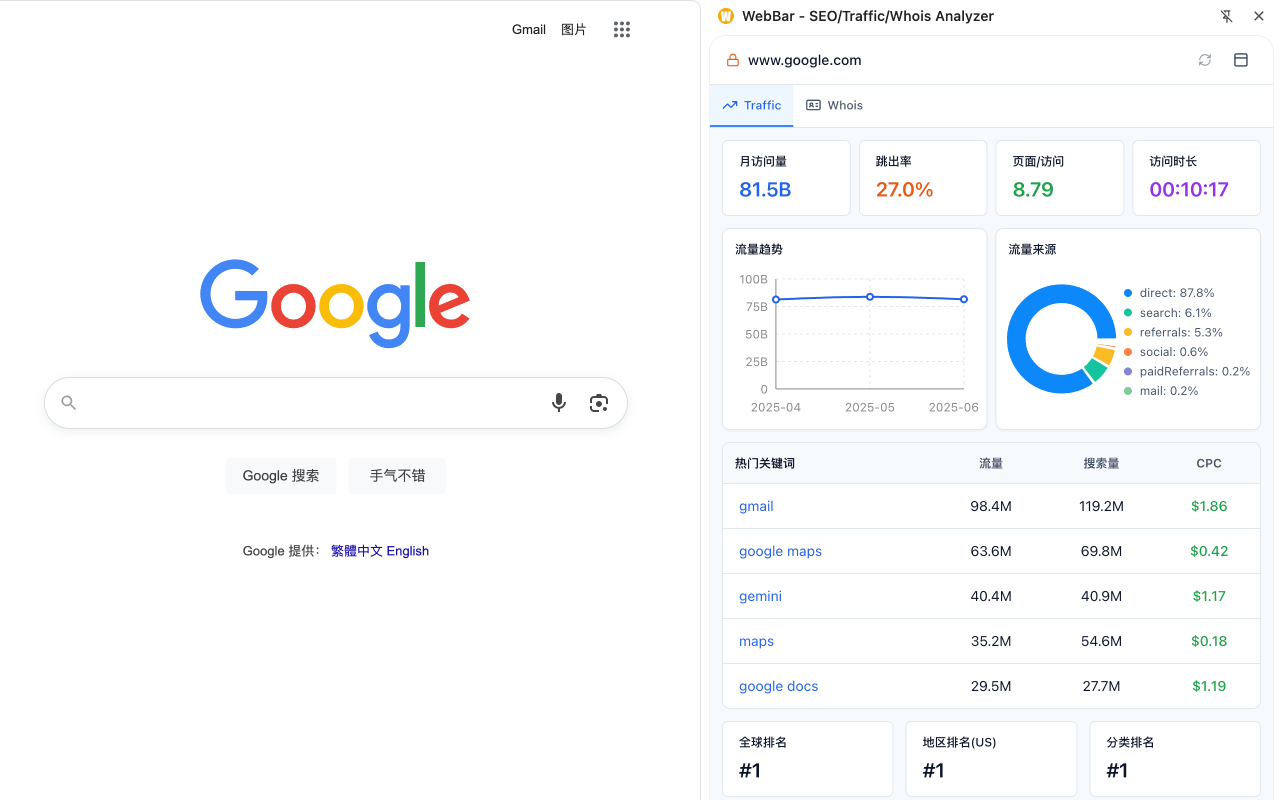This screenshot has width=1280, height=800.
Task: Open the google maps keyword link
Action: (x=780, y=551)
